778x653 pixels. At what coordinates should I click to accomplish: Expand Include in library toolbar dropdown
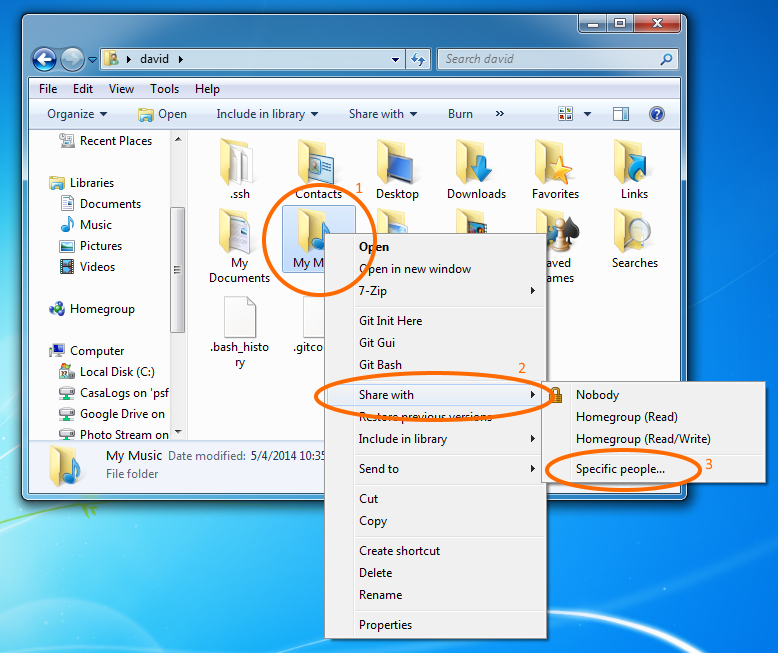(267, 114)
